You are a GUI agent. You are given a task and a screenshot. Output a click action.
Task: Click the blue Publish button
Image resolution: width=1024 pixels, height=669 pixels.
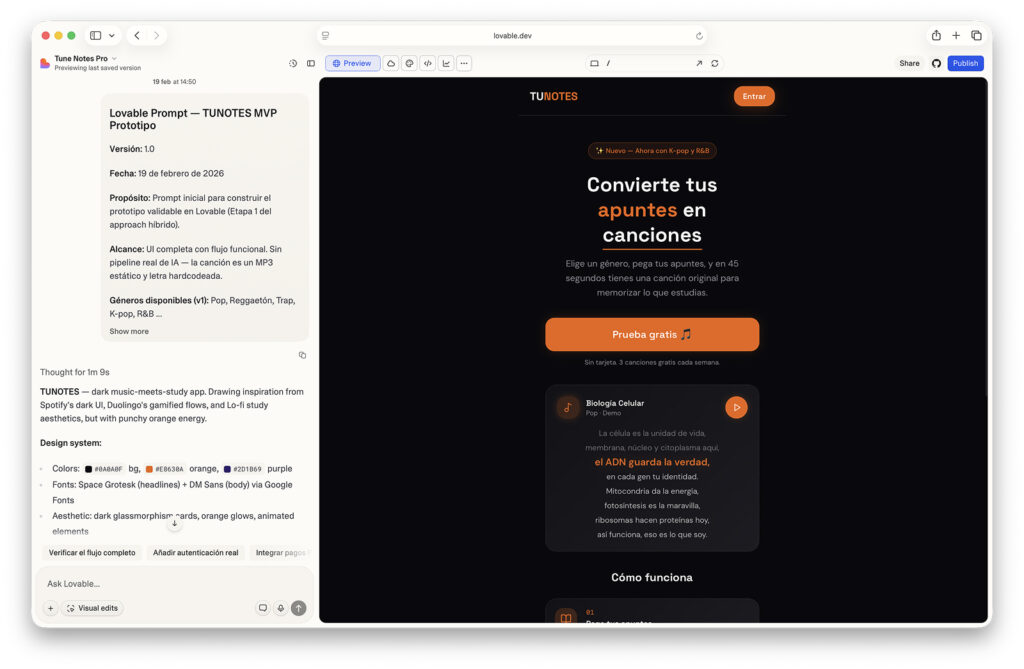(965, 63)
